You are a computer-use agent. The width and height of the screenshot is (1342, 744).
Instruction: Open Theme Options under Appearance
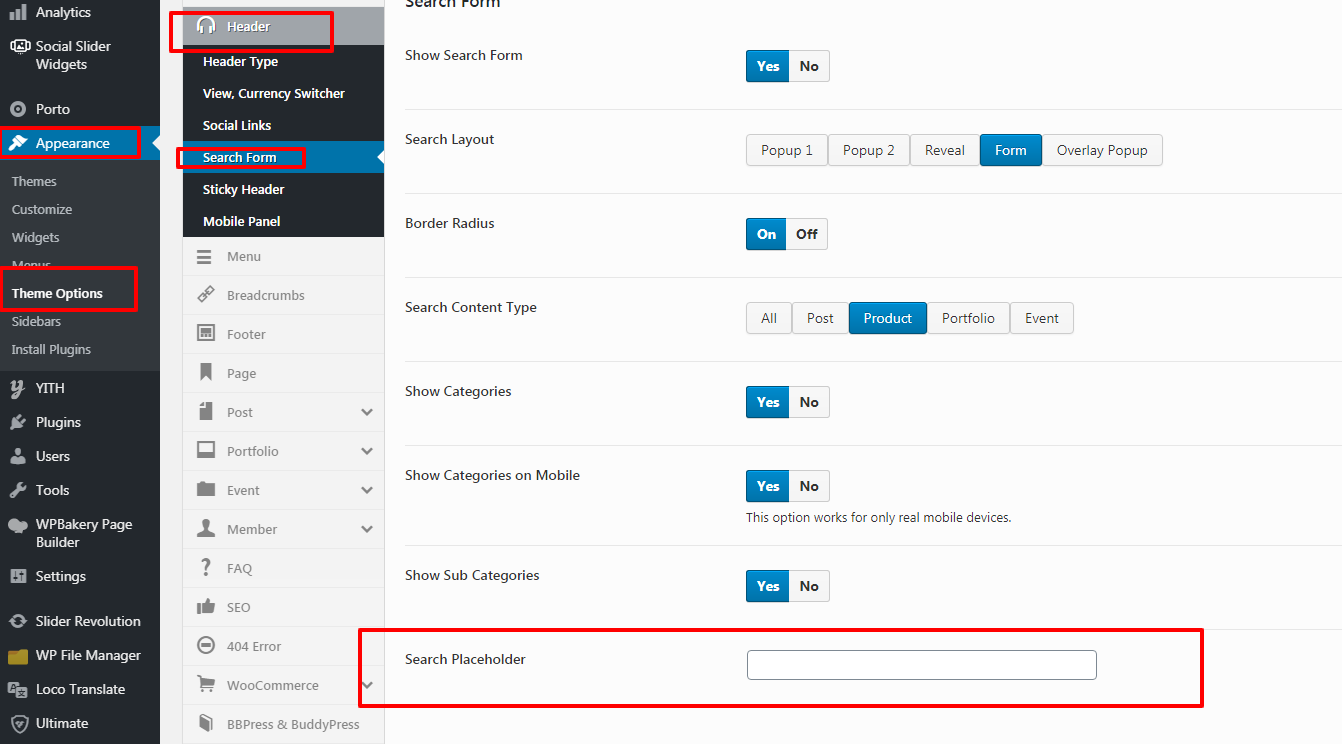pyautogui.click(x=57, y=293)
